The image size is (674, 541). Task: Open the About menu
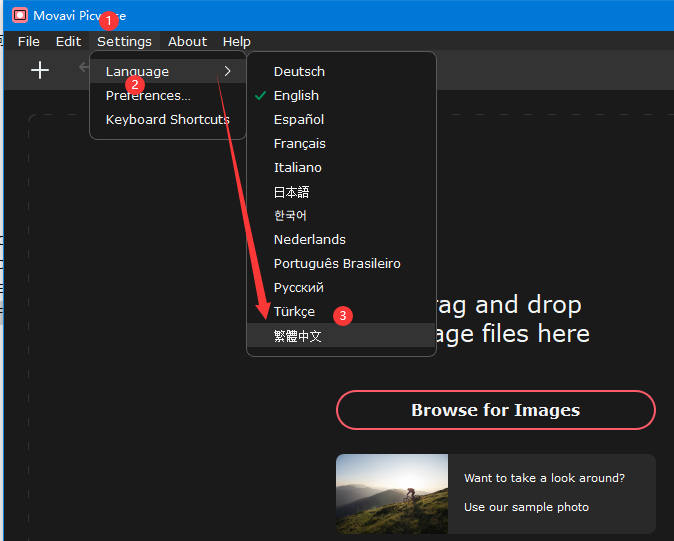[187, 41]
